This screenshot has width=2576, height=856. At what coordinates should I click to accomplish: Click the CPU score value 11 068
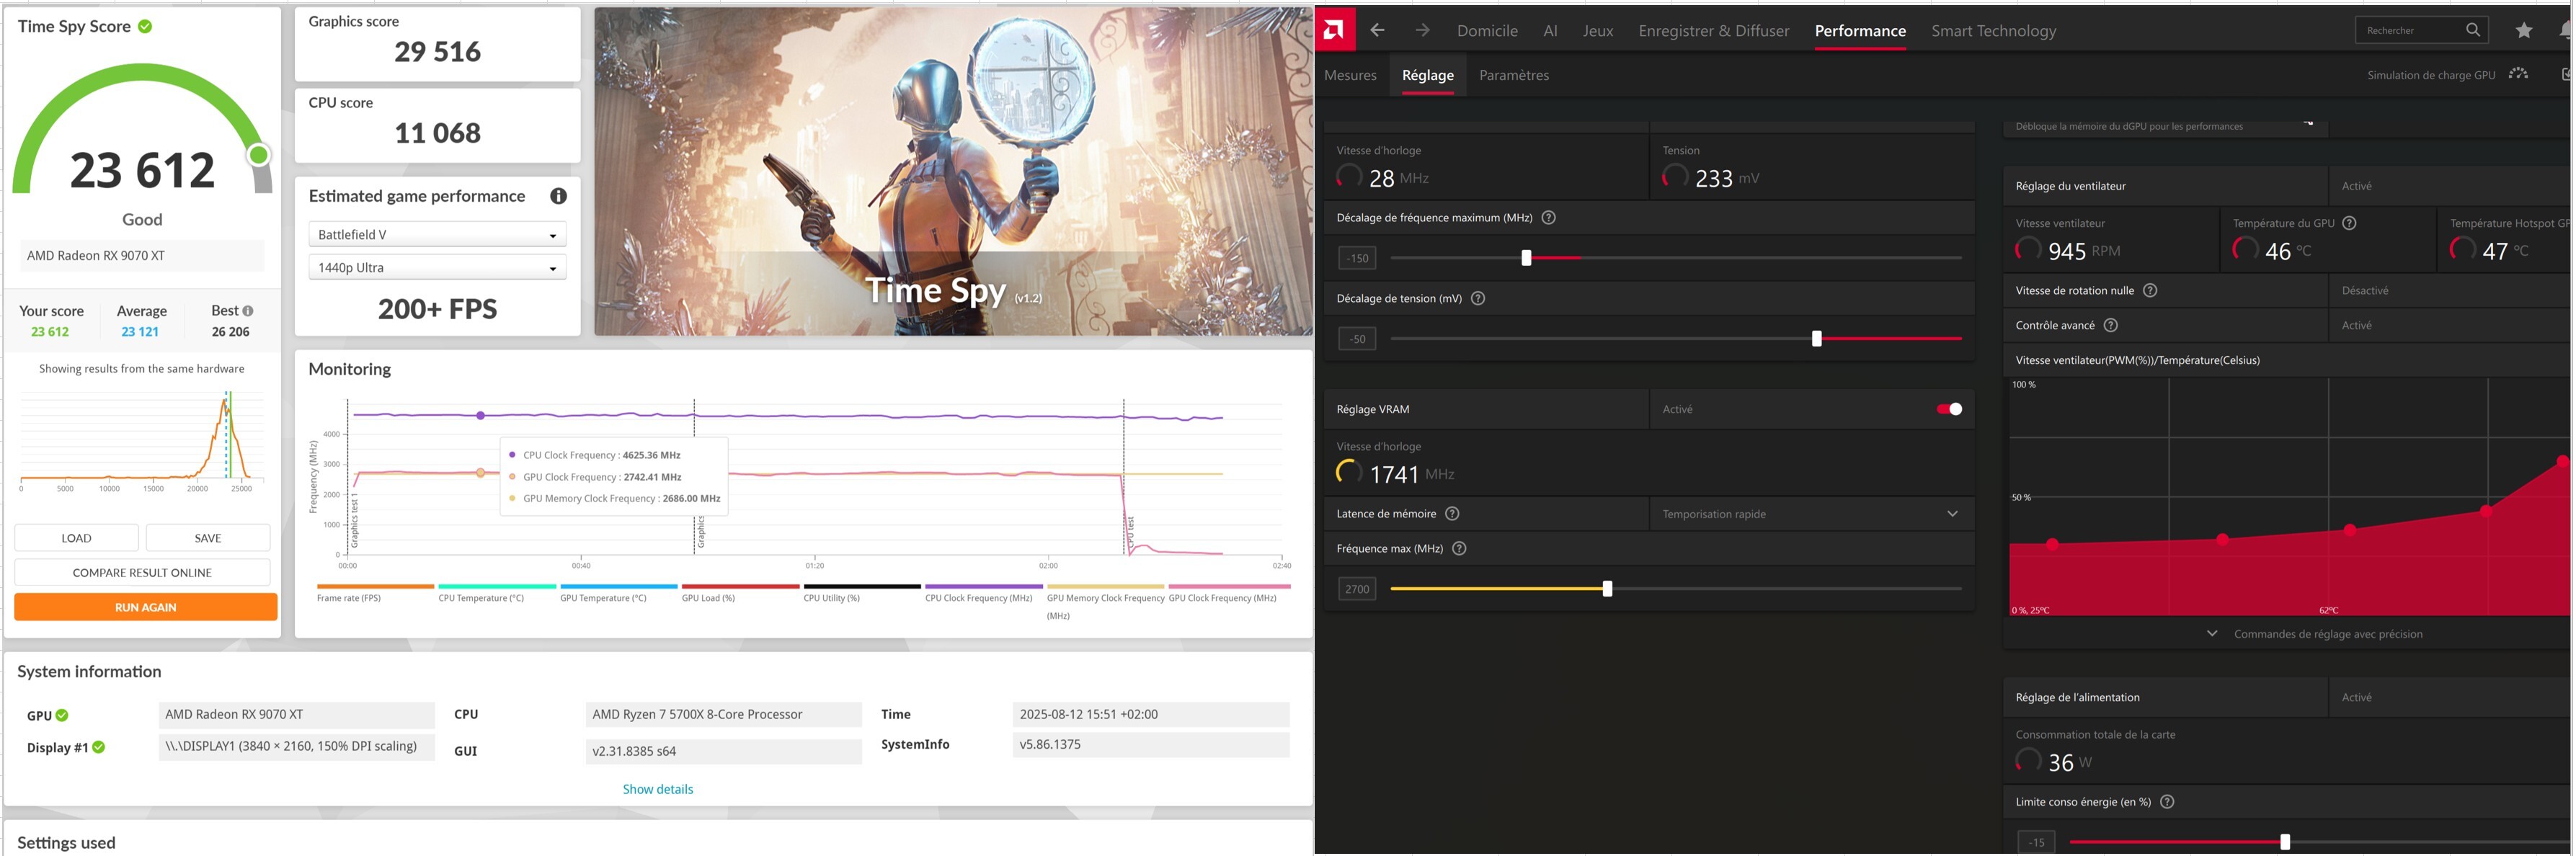[437, 133]
